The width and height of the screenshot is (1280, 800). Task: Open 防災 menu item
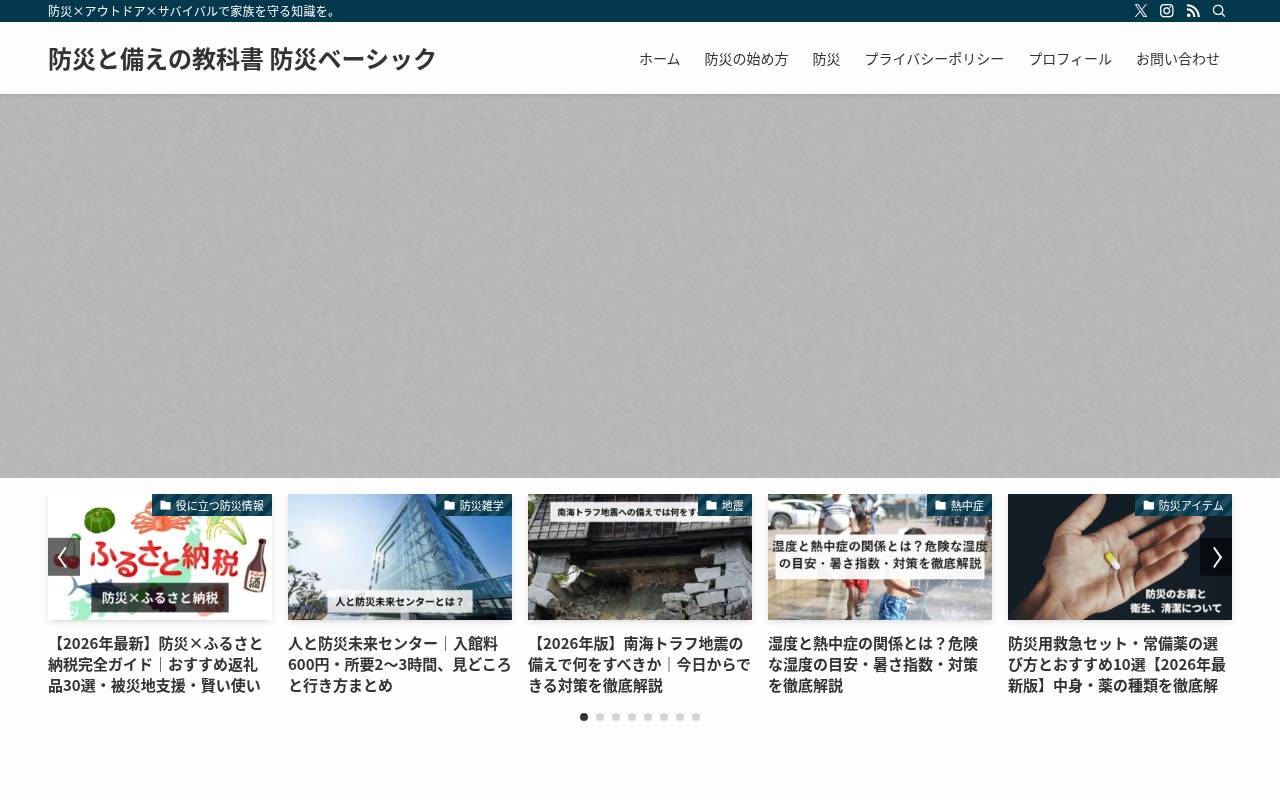826,59
